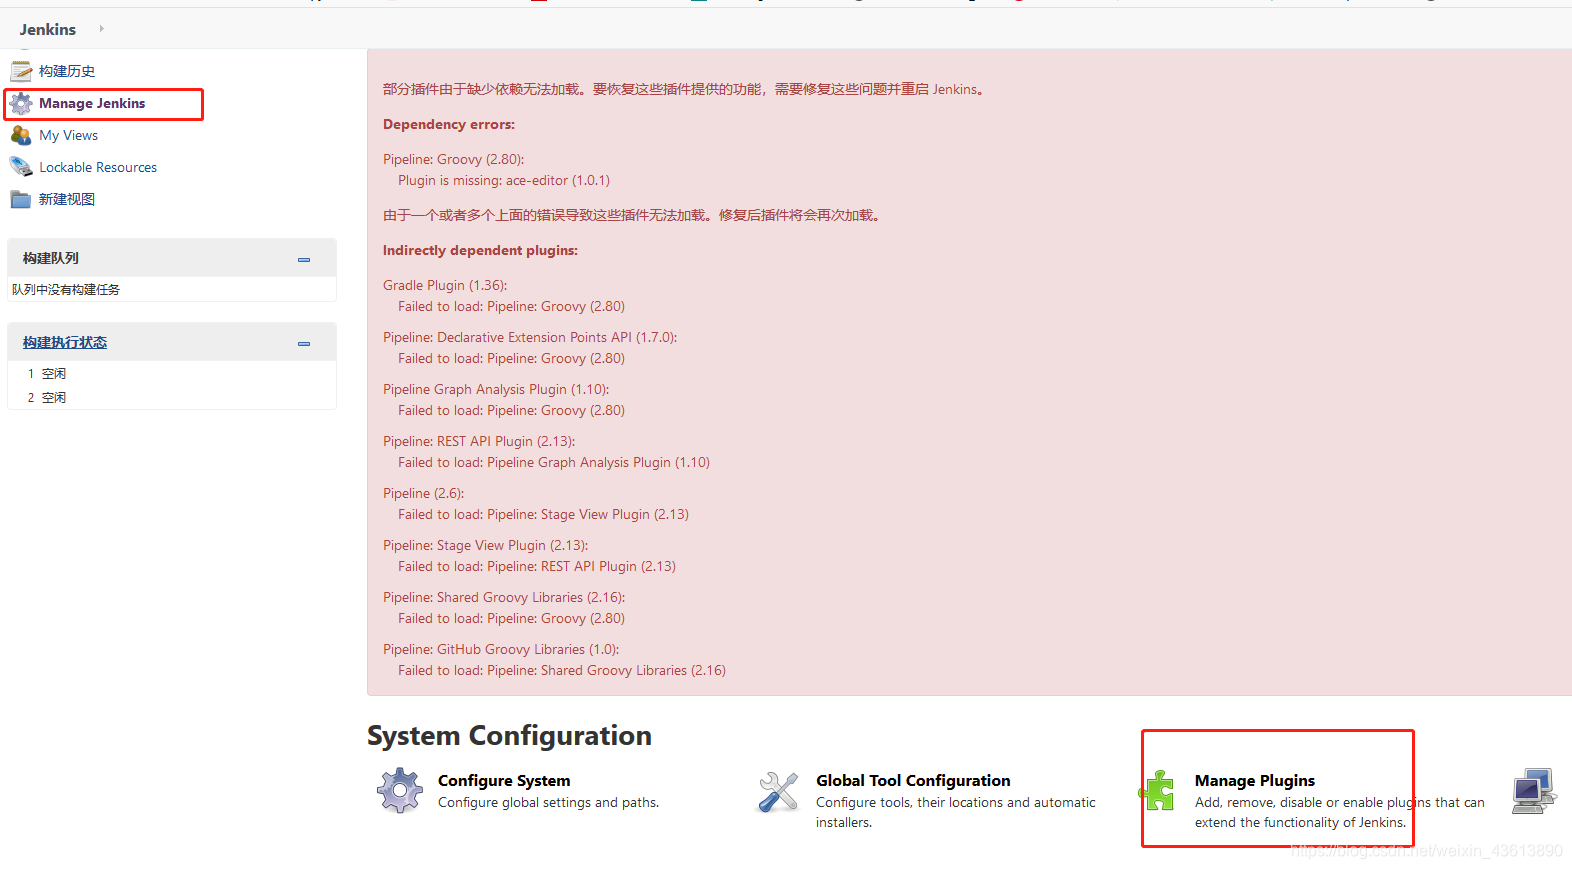Open the Configure System link
Image resolution: width=1572 pixels, height=869 pixels.
tap(504, 780)
